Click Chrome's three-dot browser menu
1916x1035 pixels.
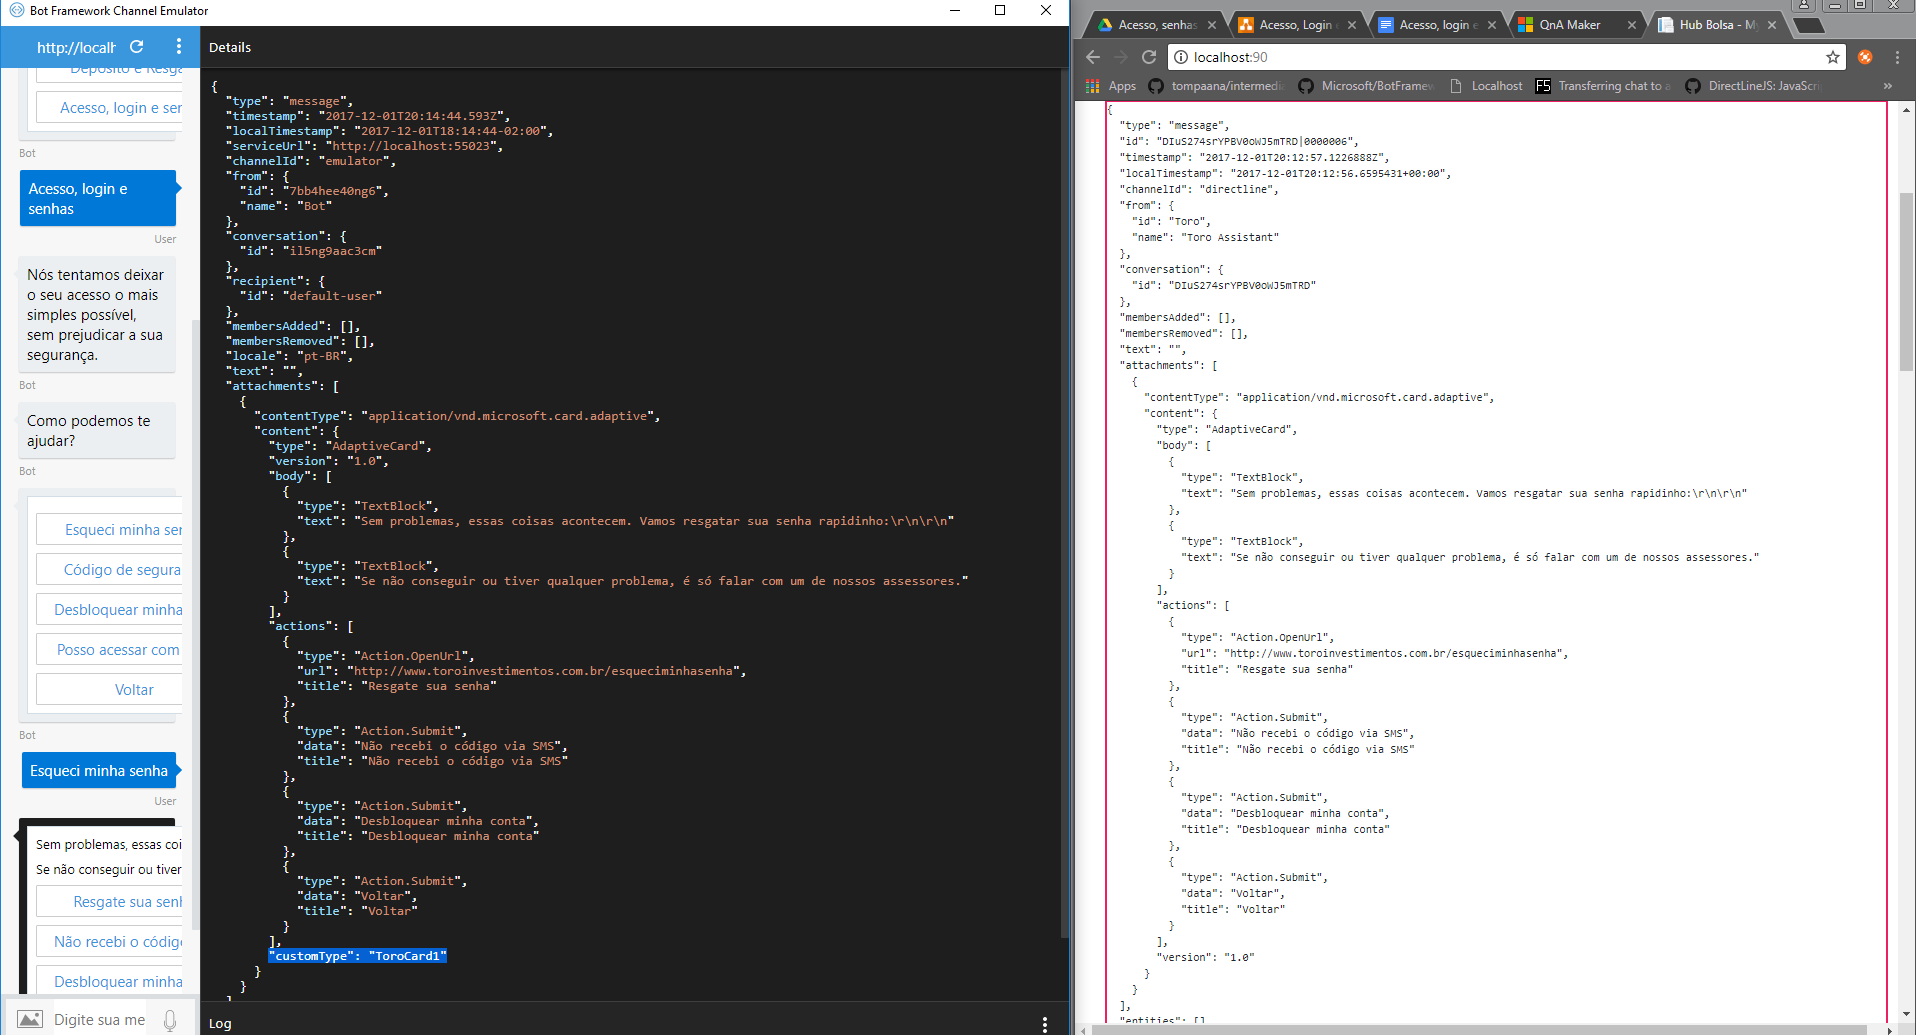click(1898, 57)
